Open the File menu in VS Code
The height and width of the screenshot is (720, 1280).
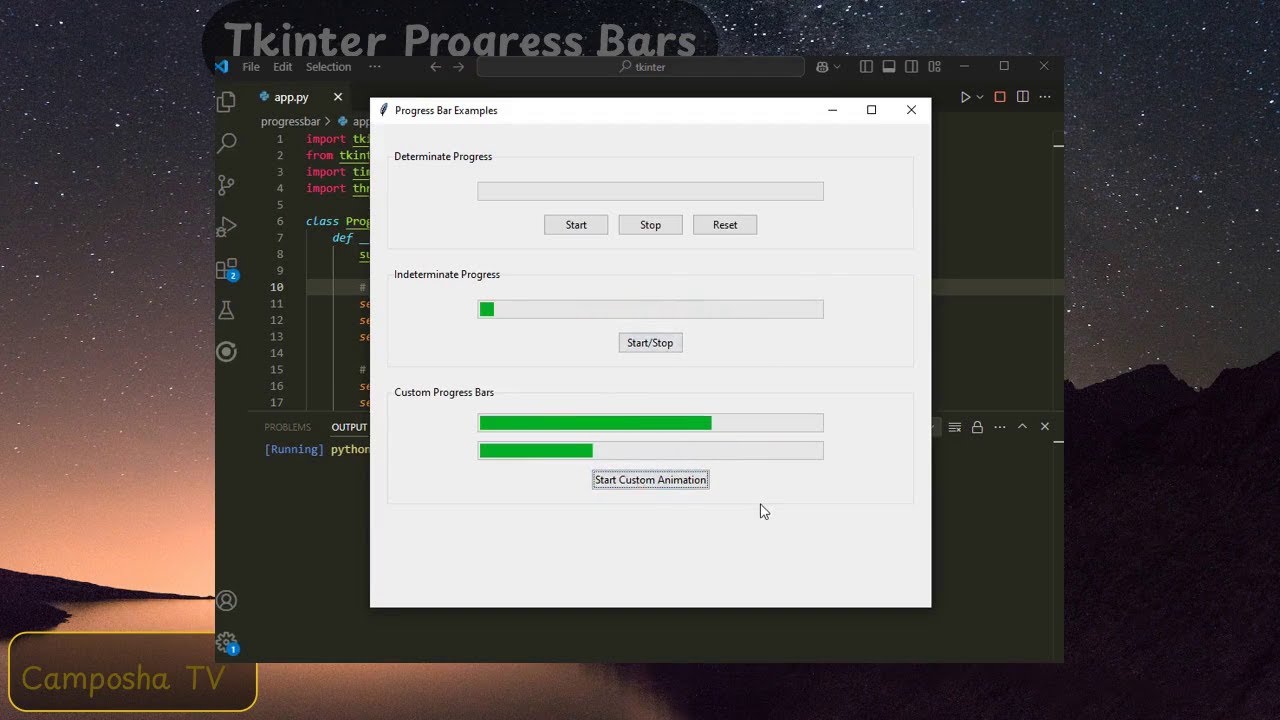(x=251, y=67)
